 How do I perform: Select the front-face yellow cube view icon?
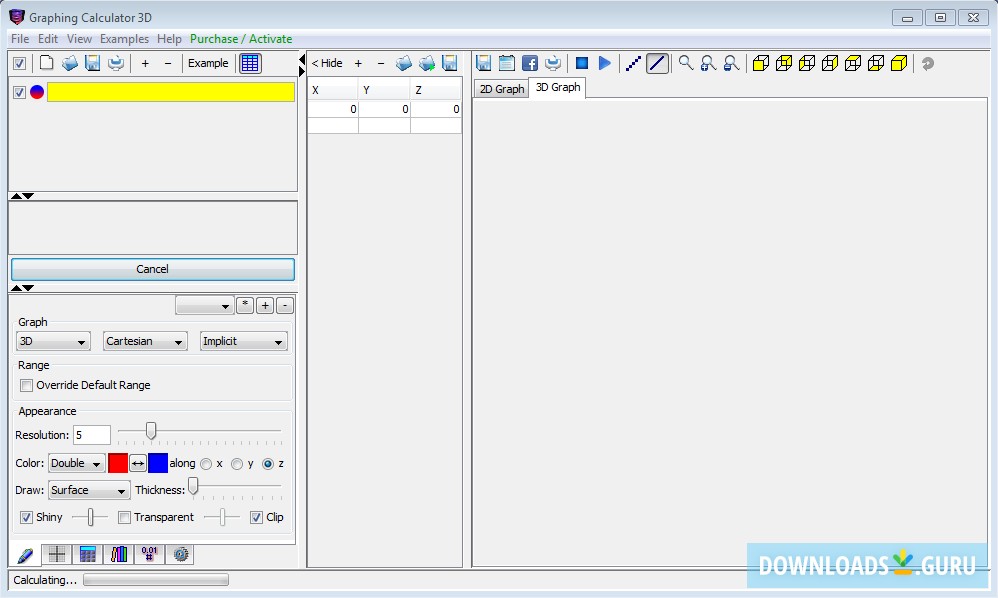761,63
